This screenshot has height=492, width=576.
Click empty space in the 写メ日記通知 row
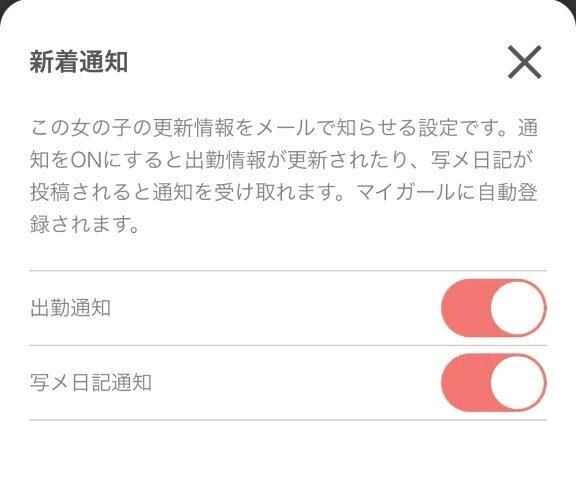coord(294,383)
